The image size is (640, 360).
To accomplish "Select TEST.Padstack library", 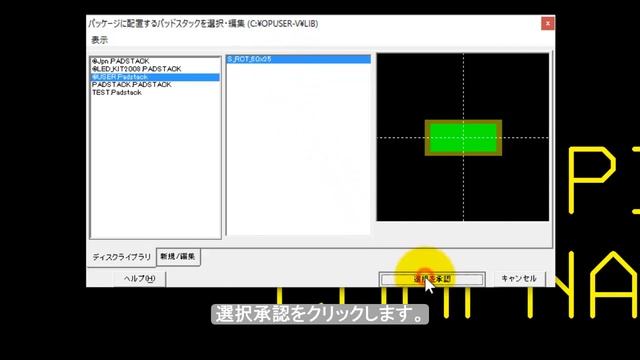I will coord(155,93).
